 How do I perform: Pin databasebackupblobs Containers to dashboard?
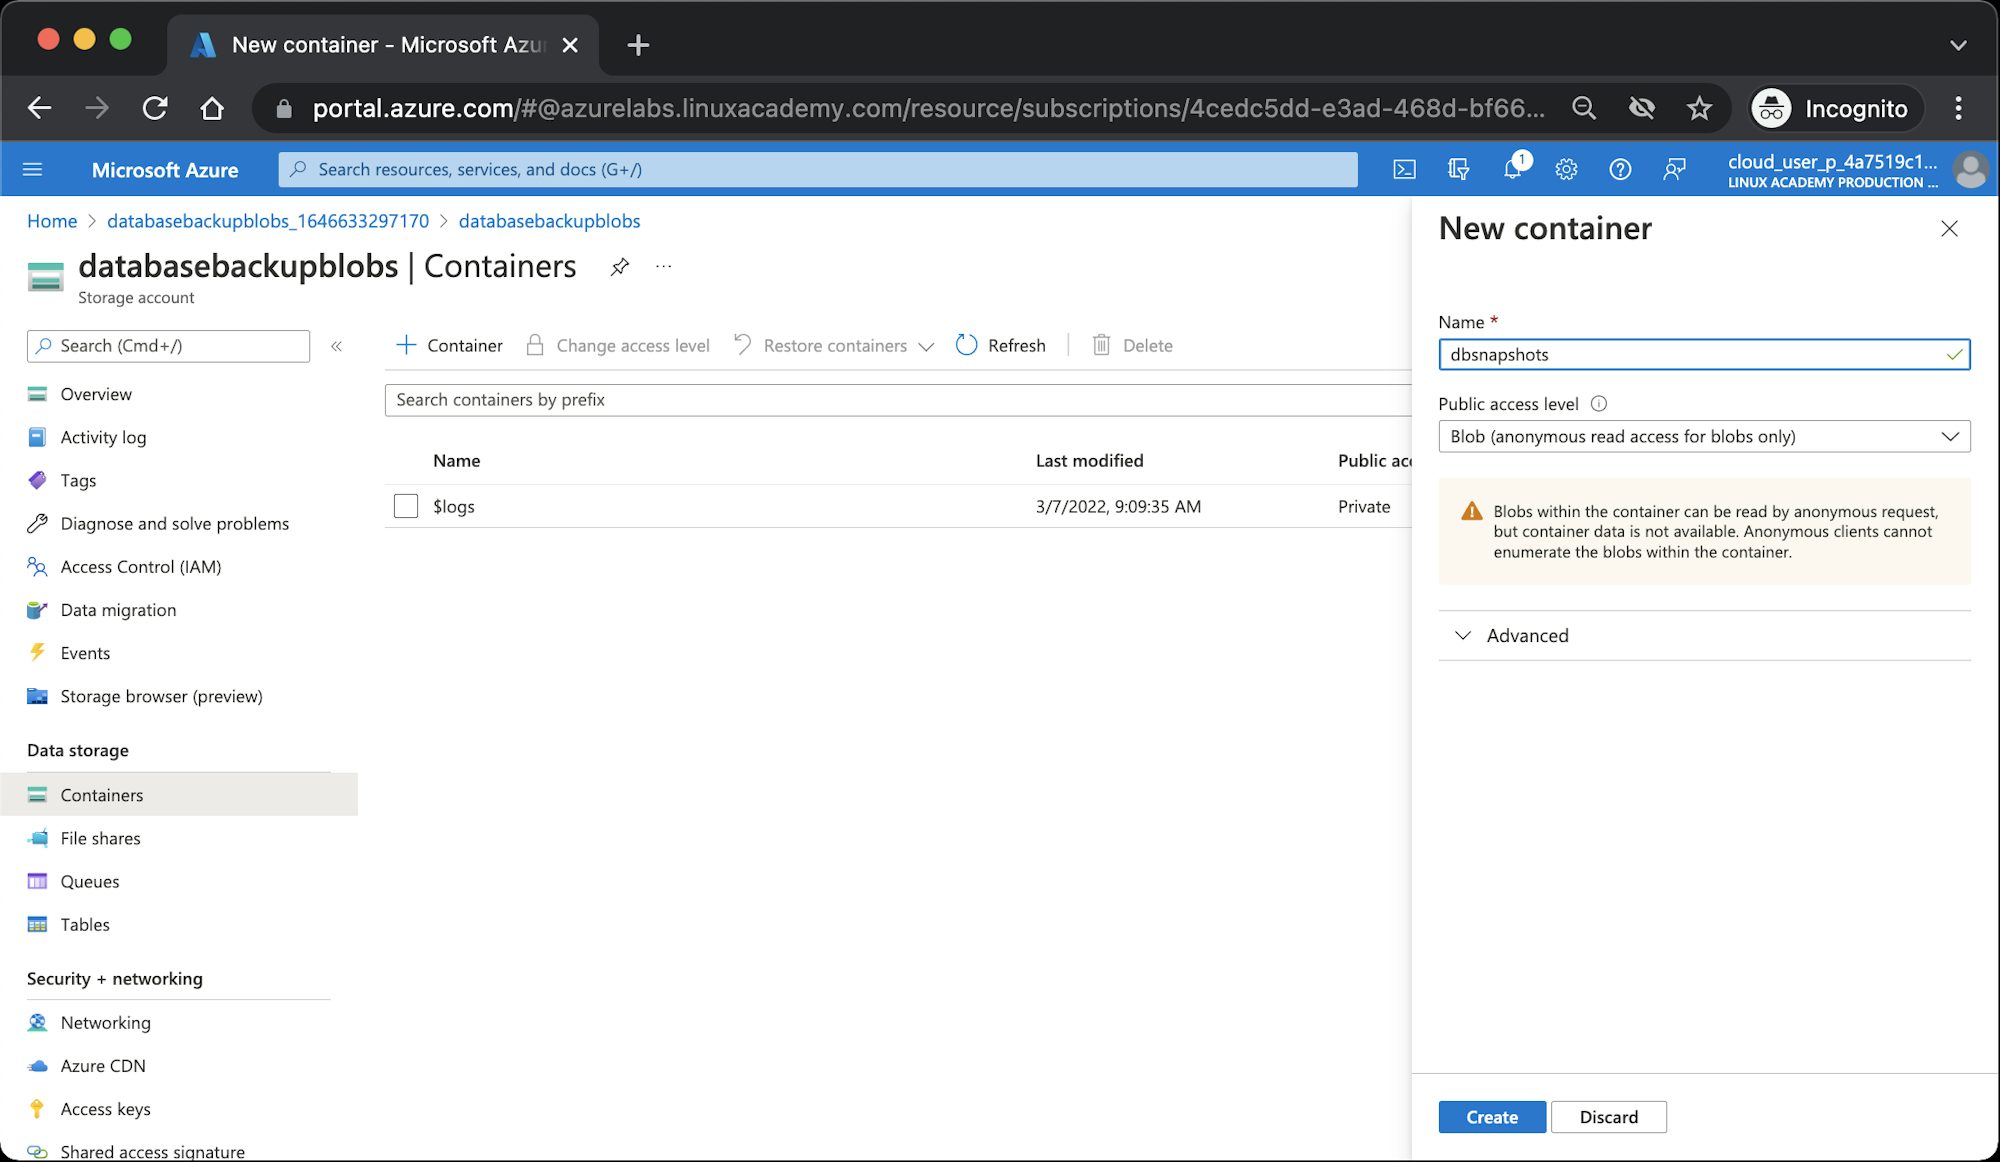(619, 266)
